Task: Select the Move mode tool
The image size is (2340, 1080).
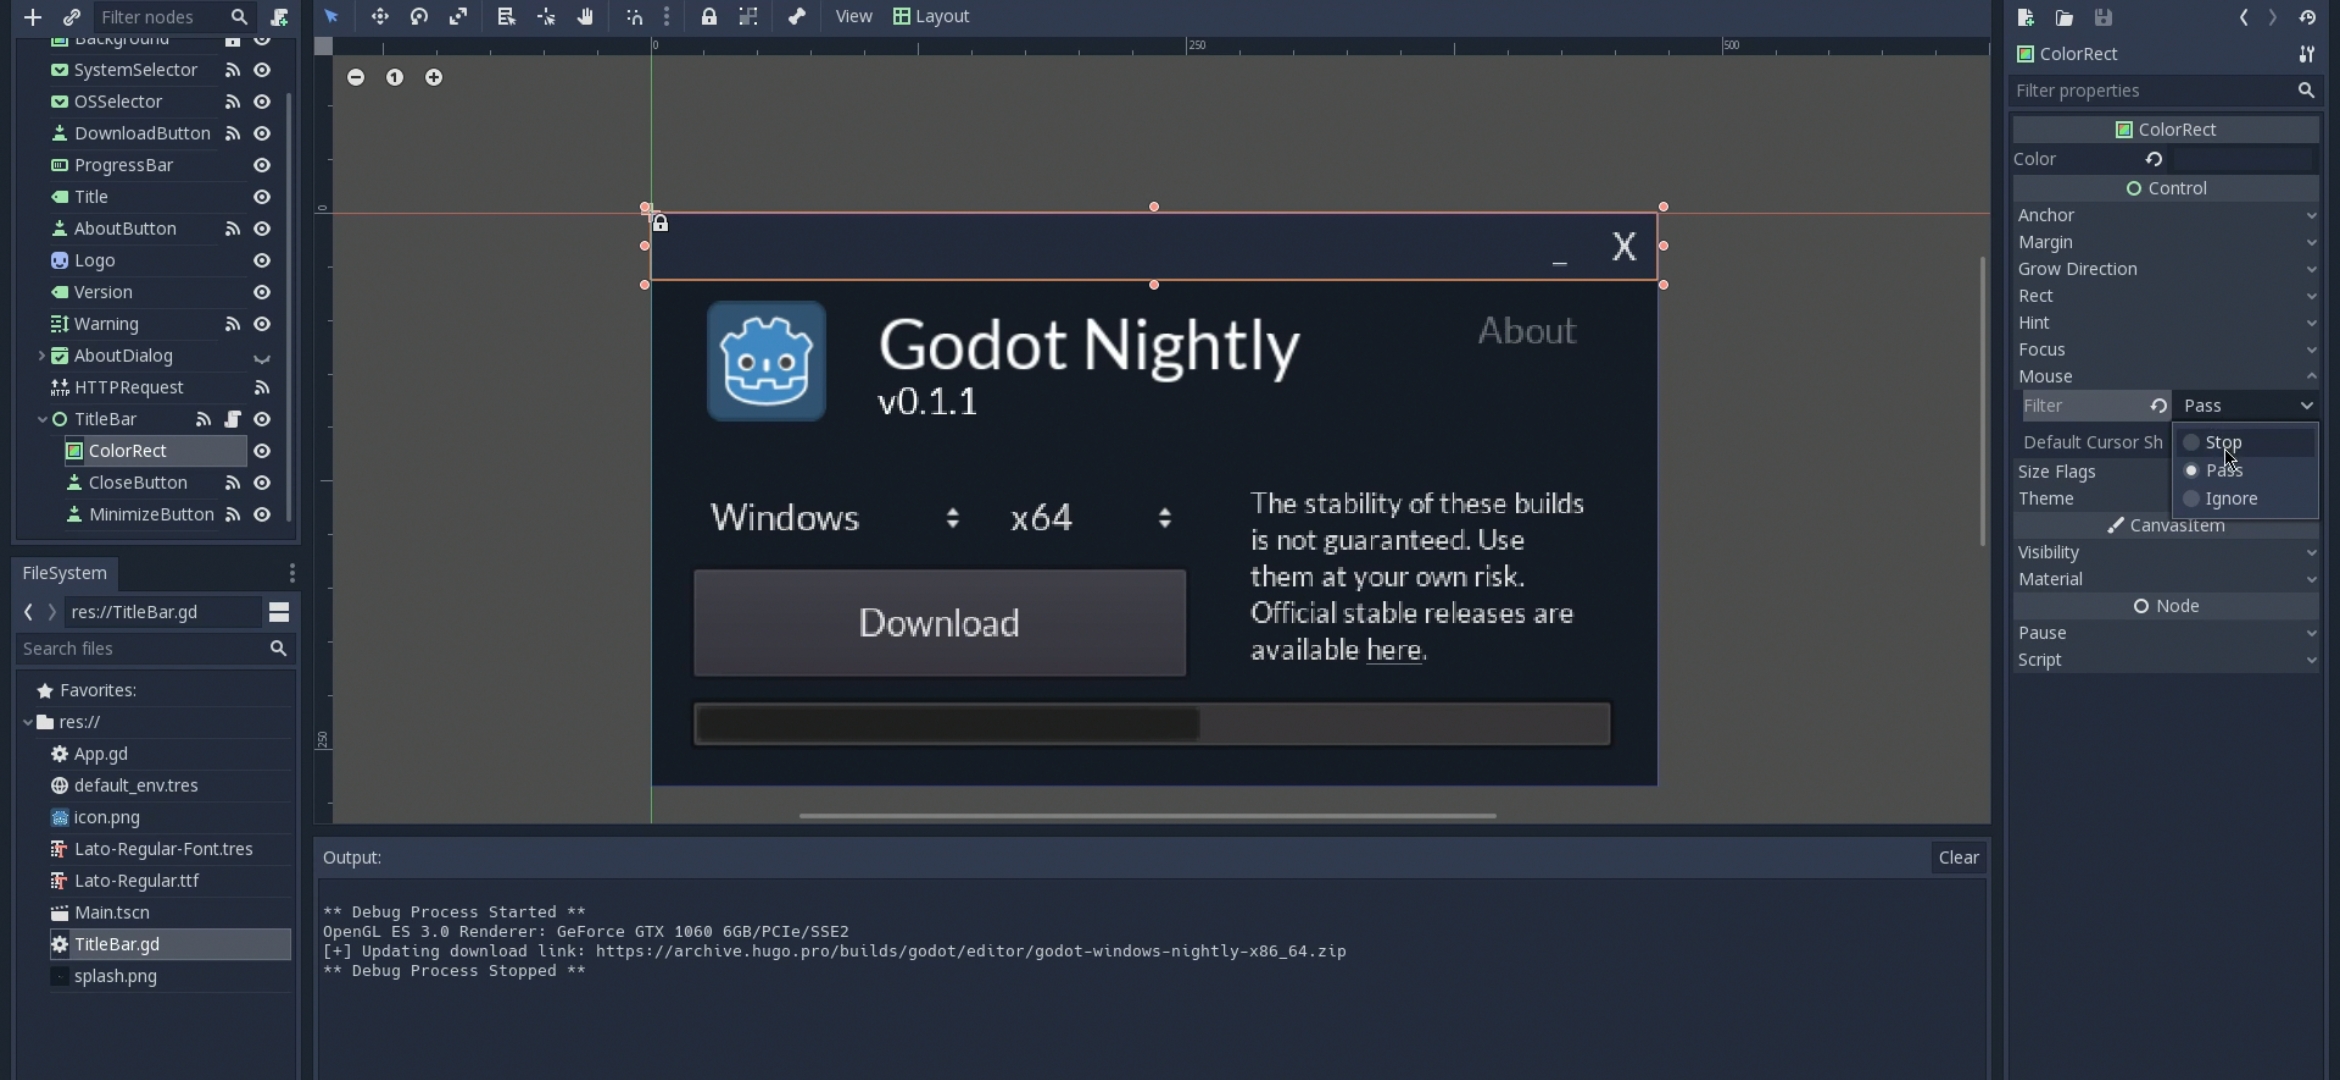Action: pyautogui.click(x=379, y=16)
